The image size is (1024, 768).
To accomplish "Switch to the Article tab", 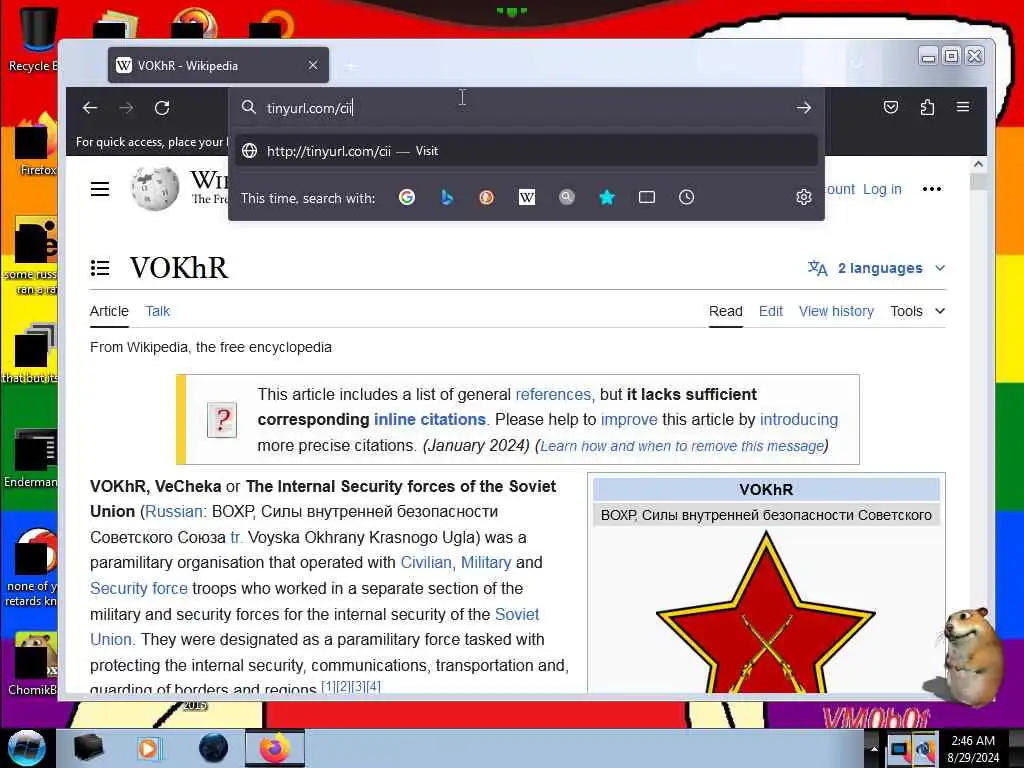I will coord(109,312).
